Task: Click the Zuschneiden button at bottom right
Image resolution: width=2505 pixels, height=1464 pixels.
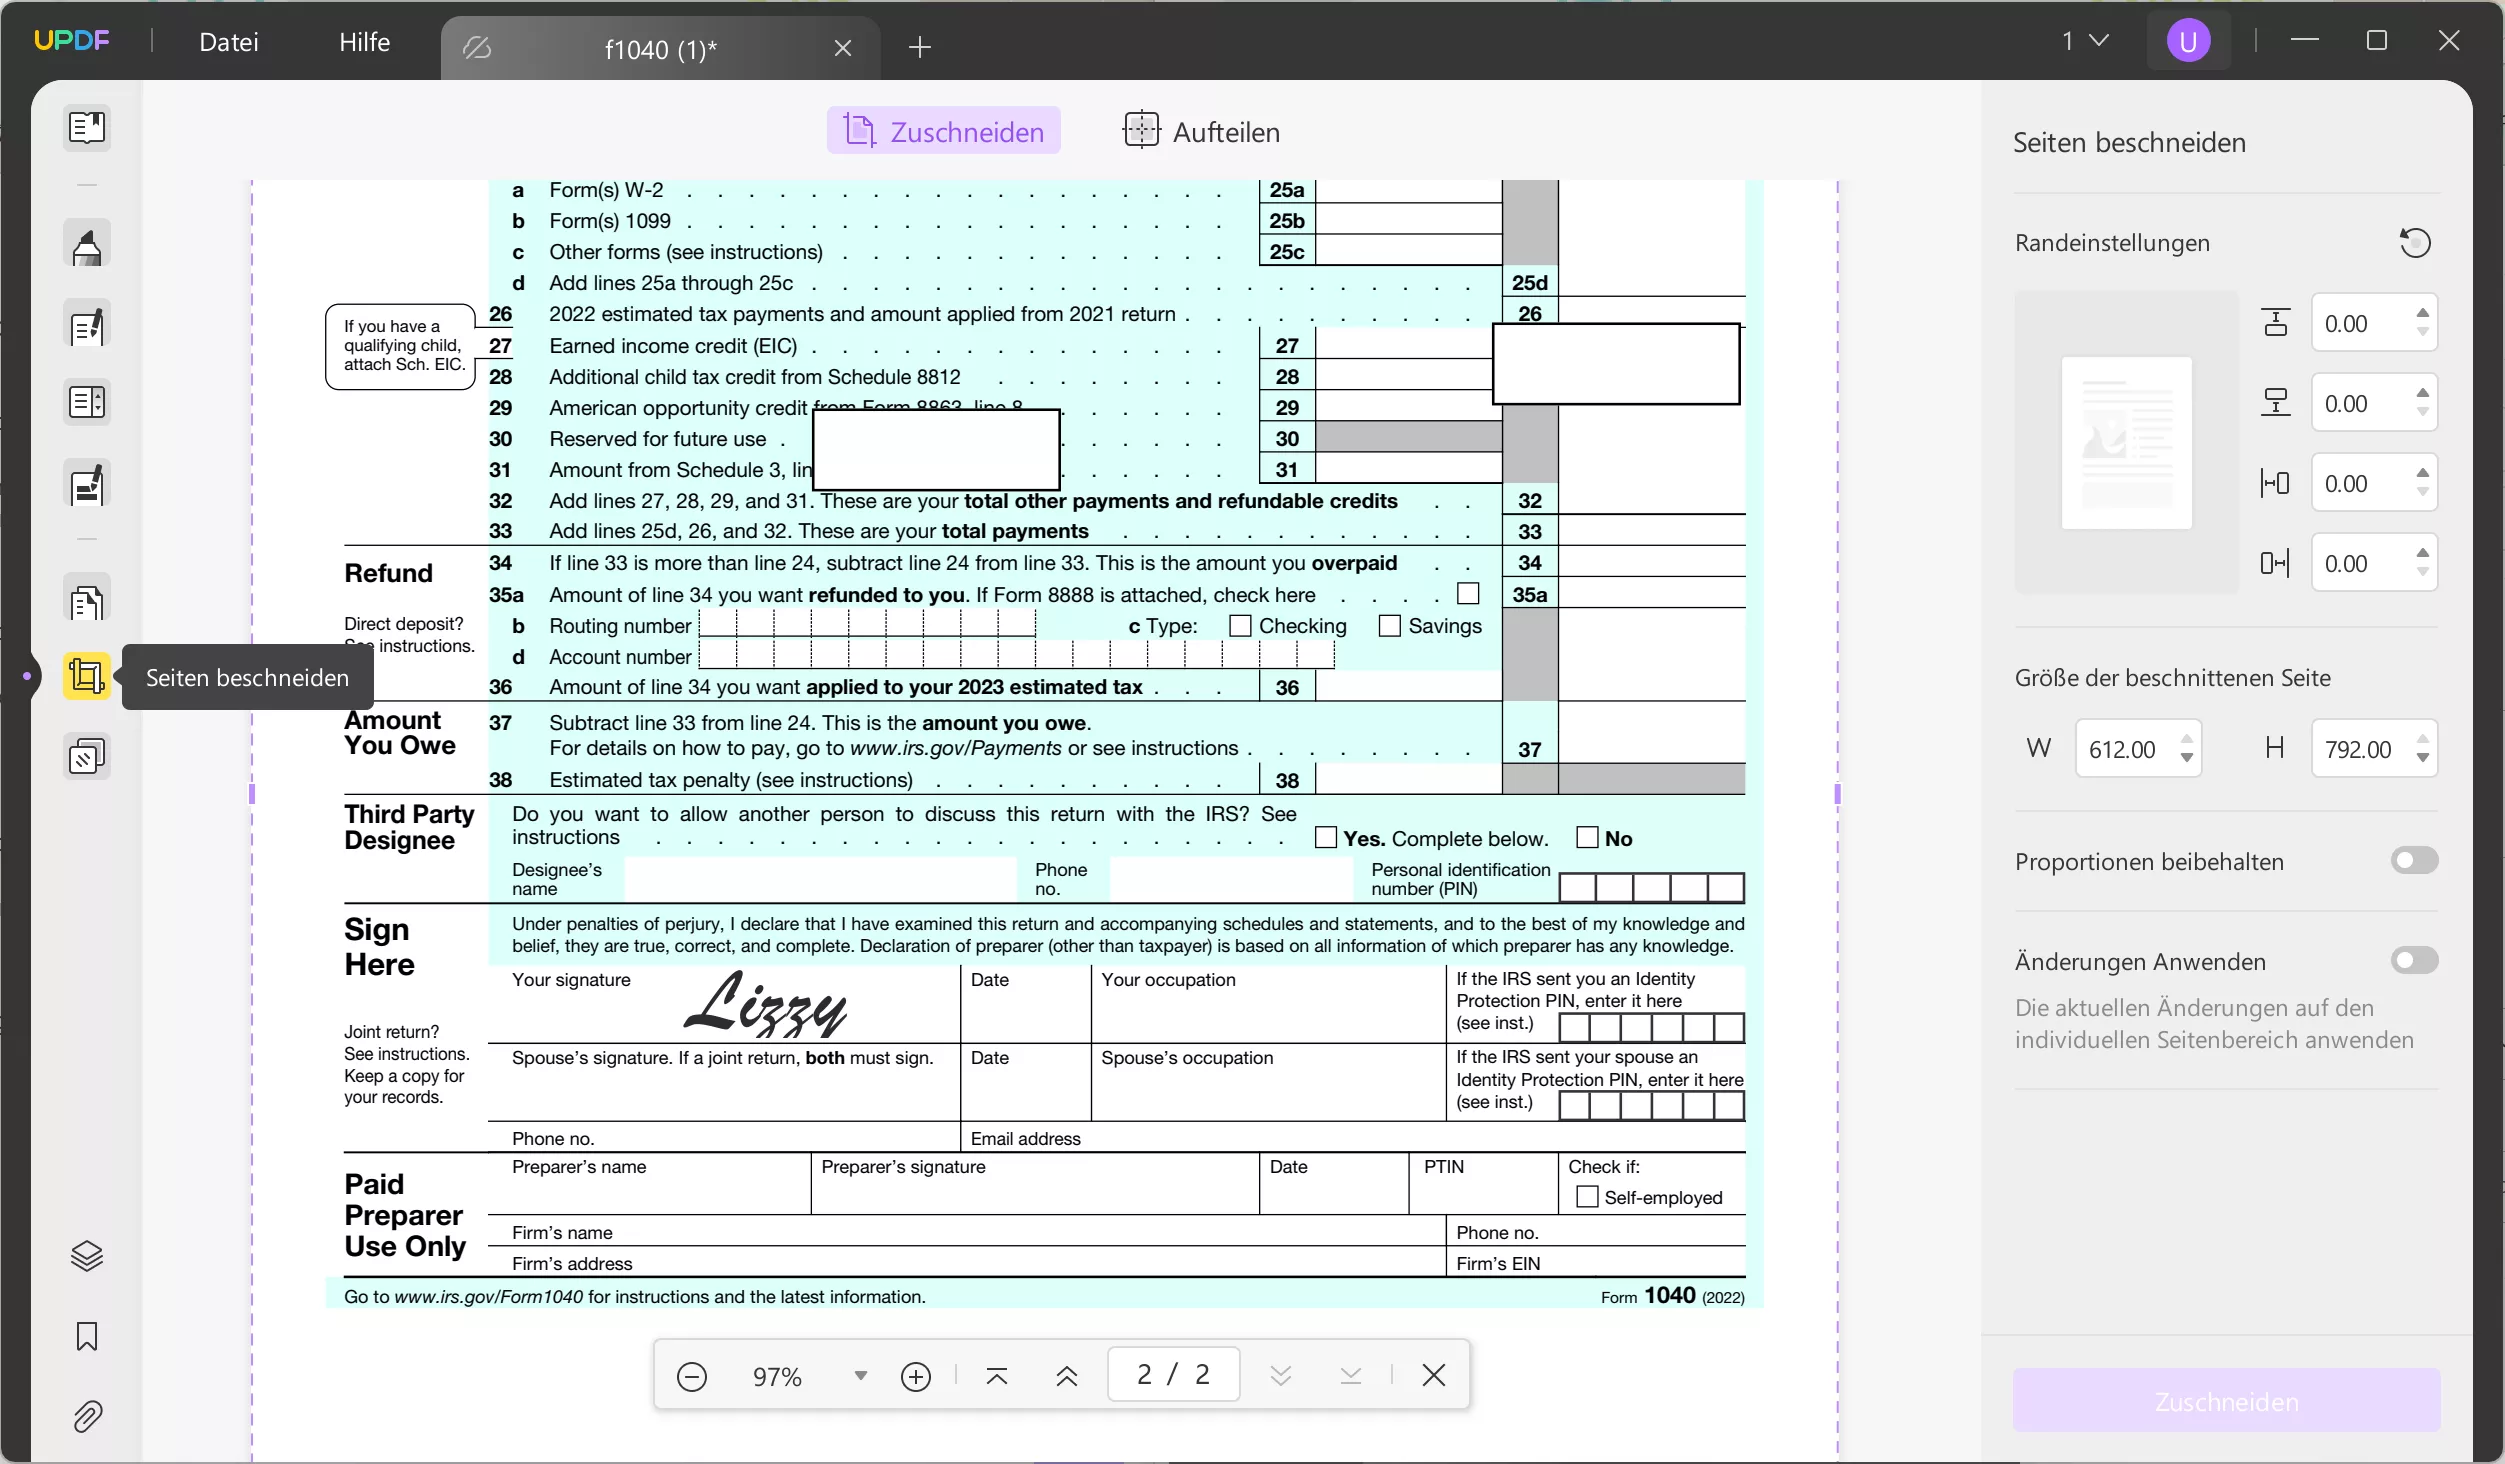Action: tap(2226, 1402)
